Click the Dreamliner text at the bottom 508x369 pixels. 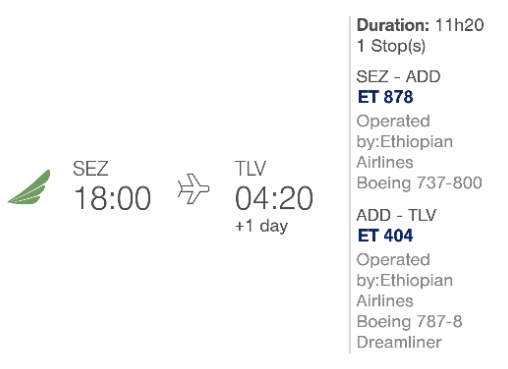[399, 342]
